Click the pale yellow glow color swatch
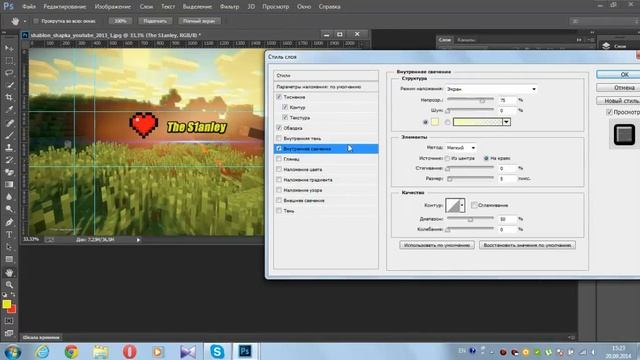 tap(435, 122)
